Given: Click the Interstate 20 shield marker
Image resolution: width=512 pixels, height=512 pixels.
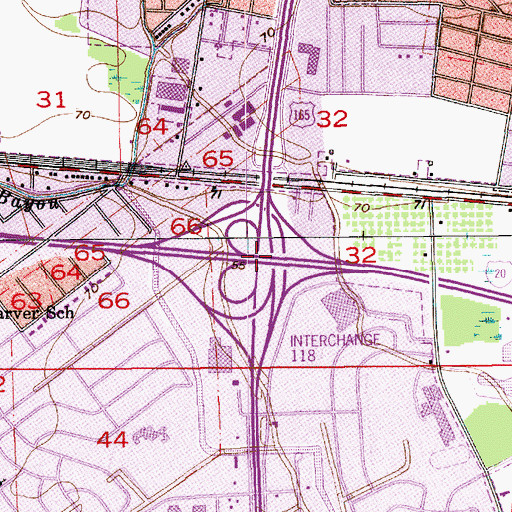Looking at the screenshot, I should click(499, 273).
